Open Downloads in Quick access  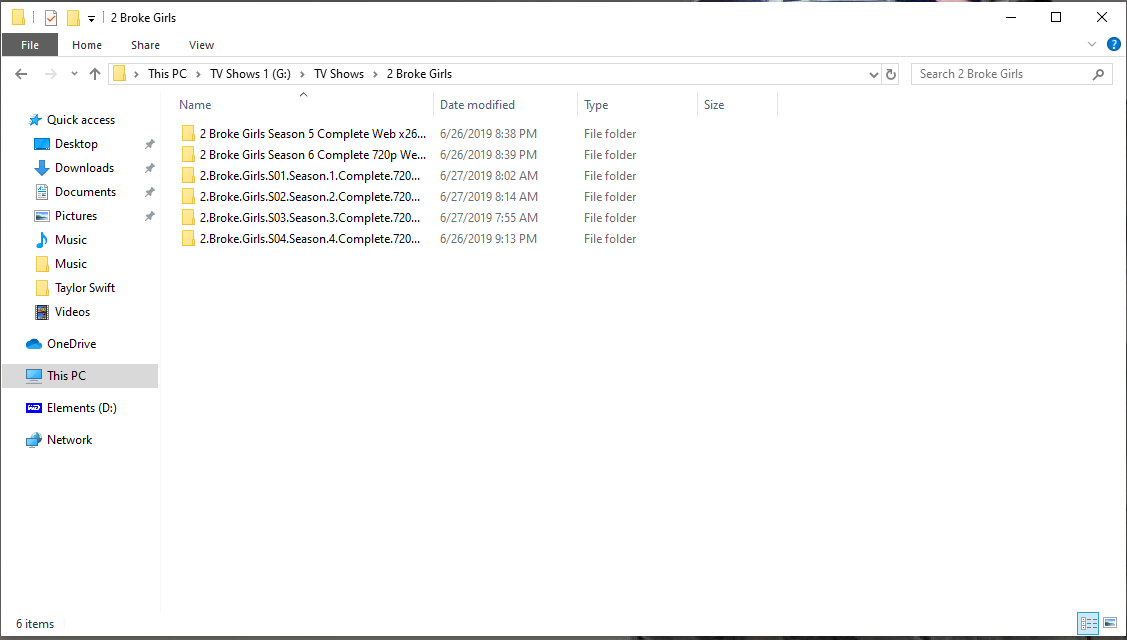point(84,168)
